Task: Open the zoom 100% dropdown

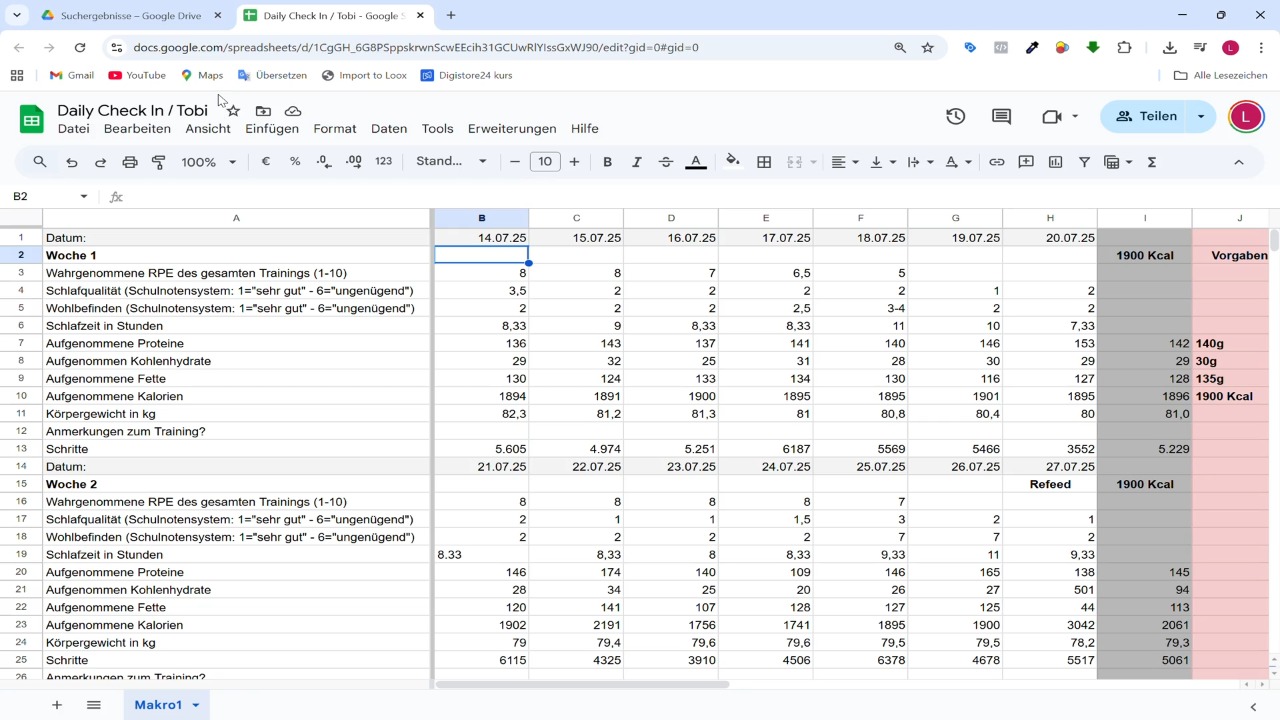Action: (x=208, y=162)
